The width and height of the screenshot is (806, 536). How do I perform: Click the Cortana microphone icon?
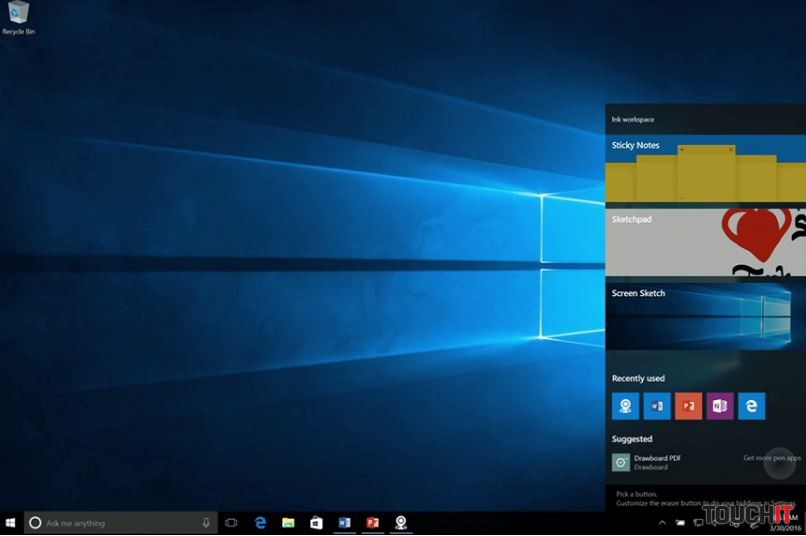pos(206,523)
